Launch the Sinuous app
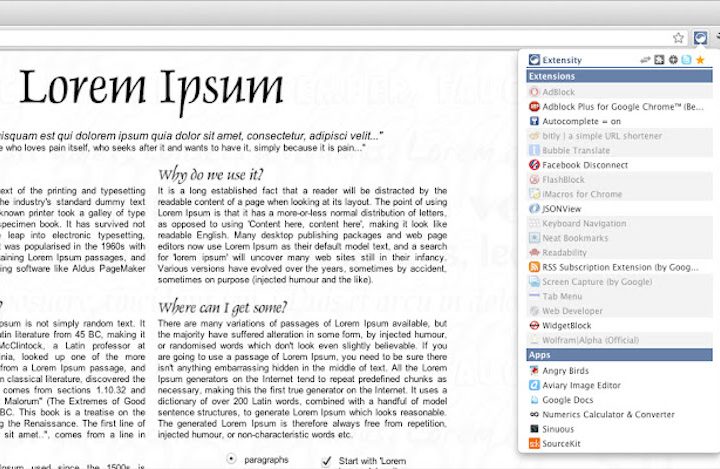 tap(619, 429)
